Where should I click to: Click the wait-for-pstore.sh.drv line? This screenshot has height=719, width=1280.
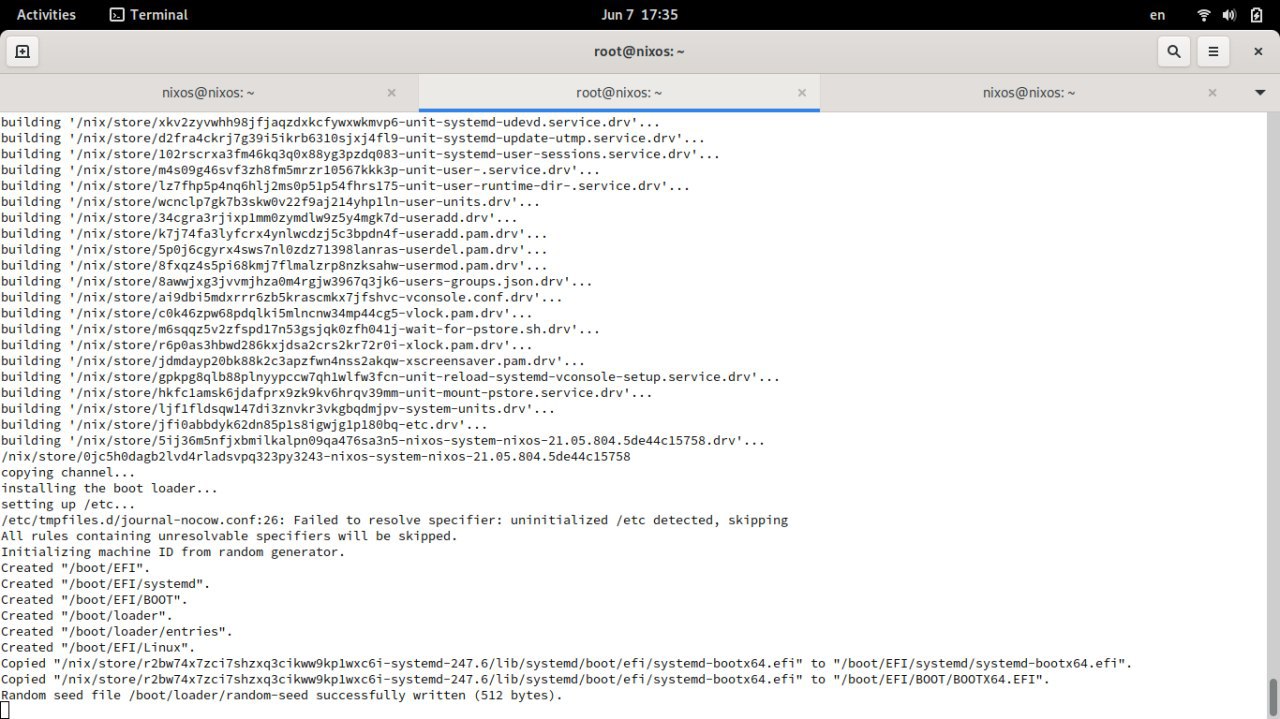[x=300, y=329]
